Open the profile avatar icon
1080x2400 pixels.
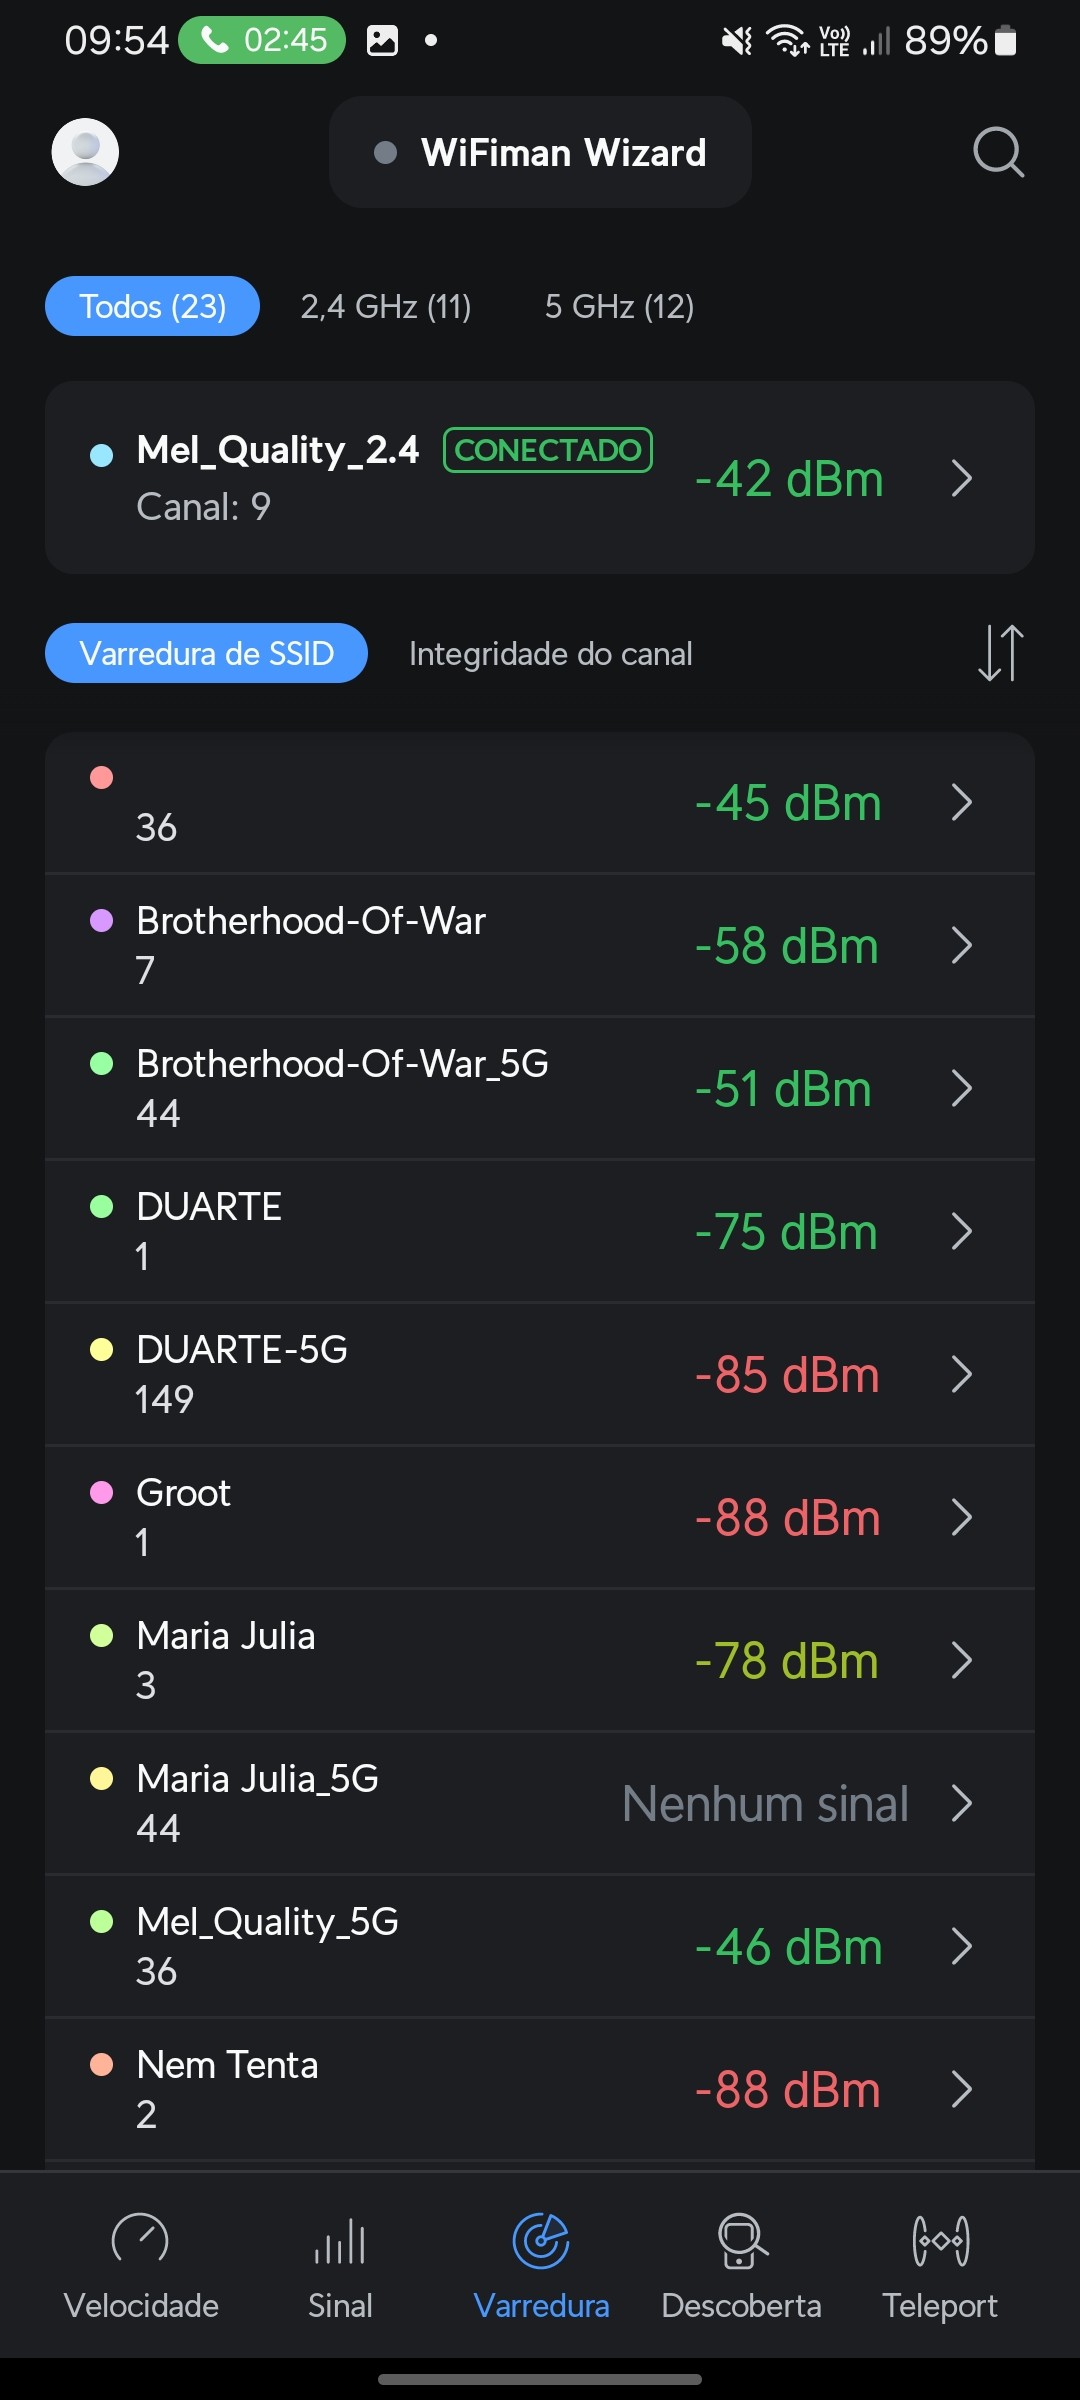click(85, 152)
